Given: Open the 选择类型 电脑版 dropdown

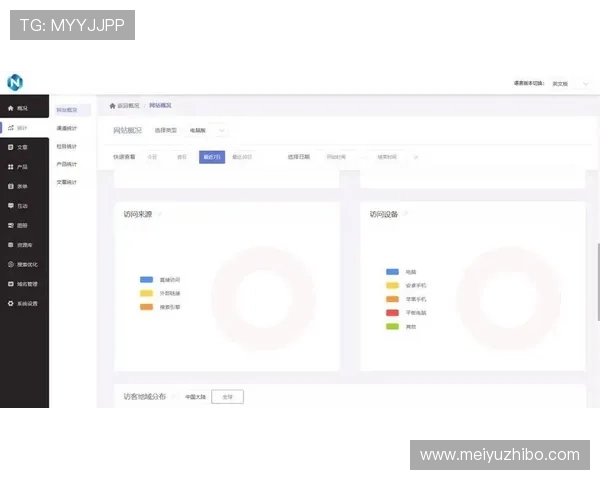Looking at the screenshot, I should point(207,131).
